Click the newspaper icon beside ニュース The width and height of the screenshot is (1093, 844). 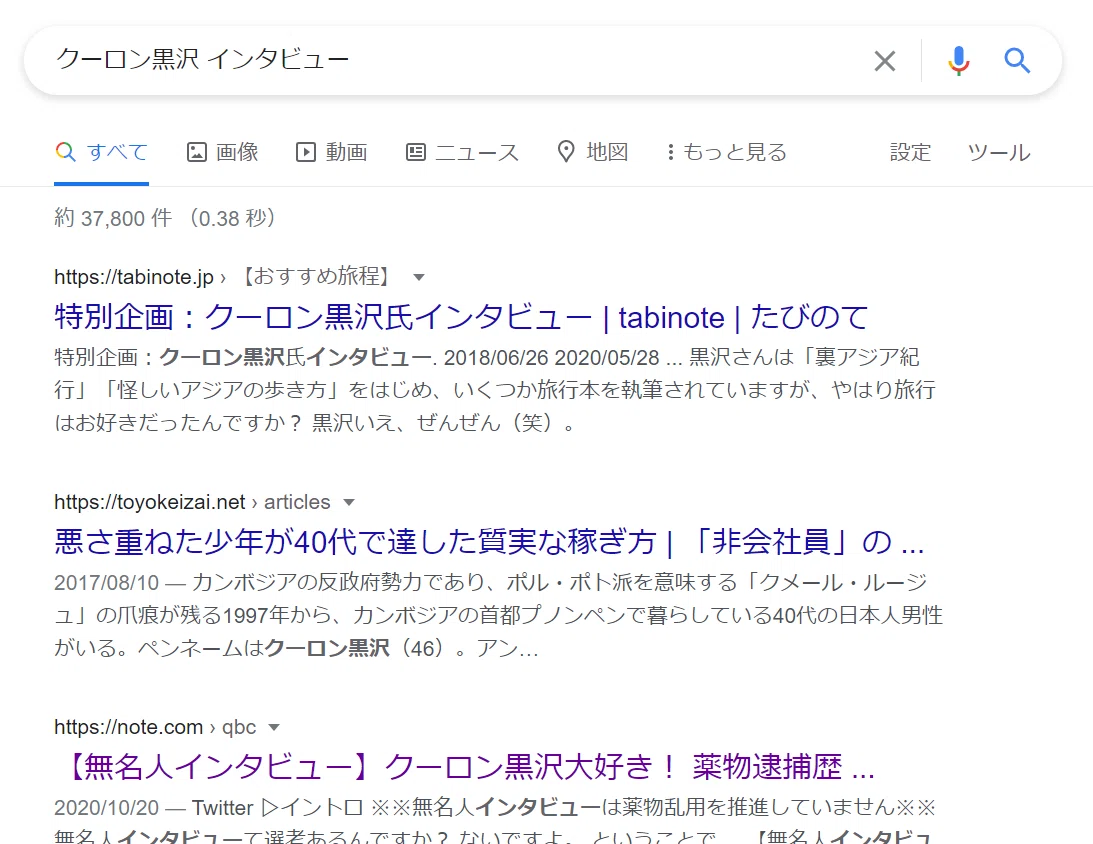click(x=415, y=152)
